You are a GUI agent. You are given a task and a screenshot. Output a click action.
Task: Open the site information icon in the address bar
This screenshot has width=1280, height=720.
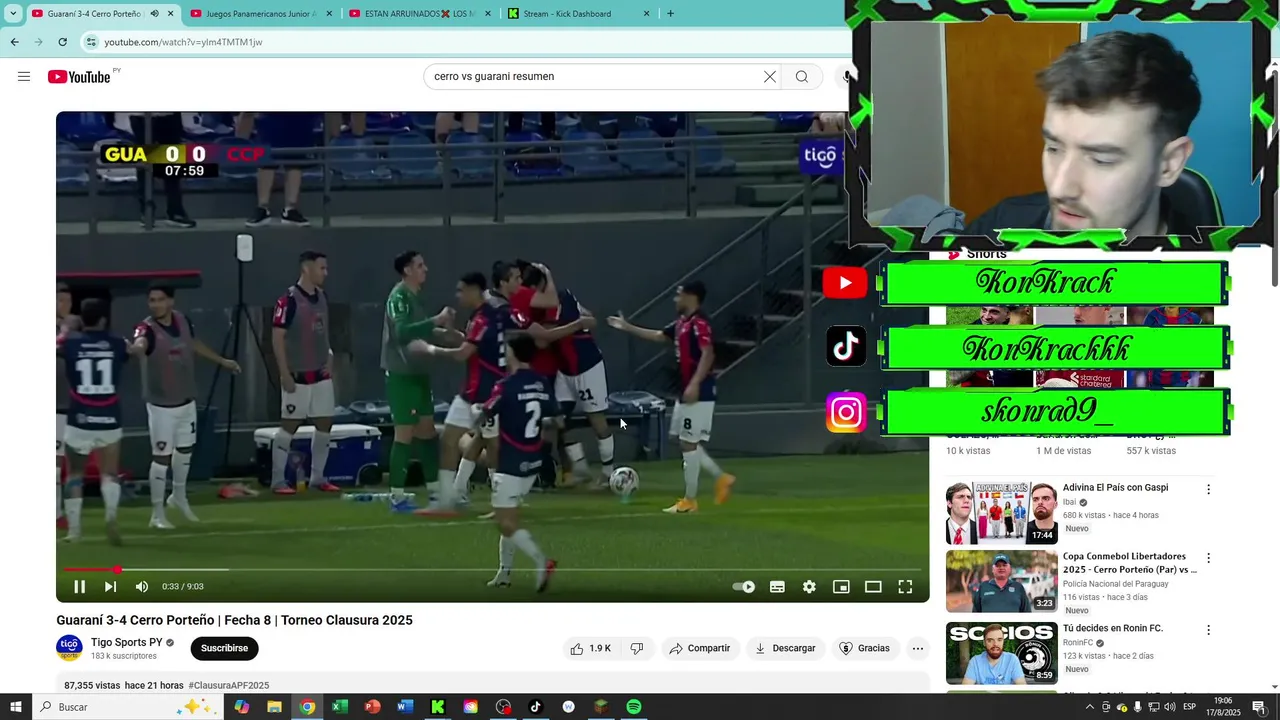[91, 42]
